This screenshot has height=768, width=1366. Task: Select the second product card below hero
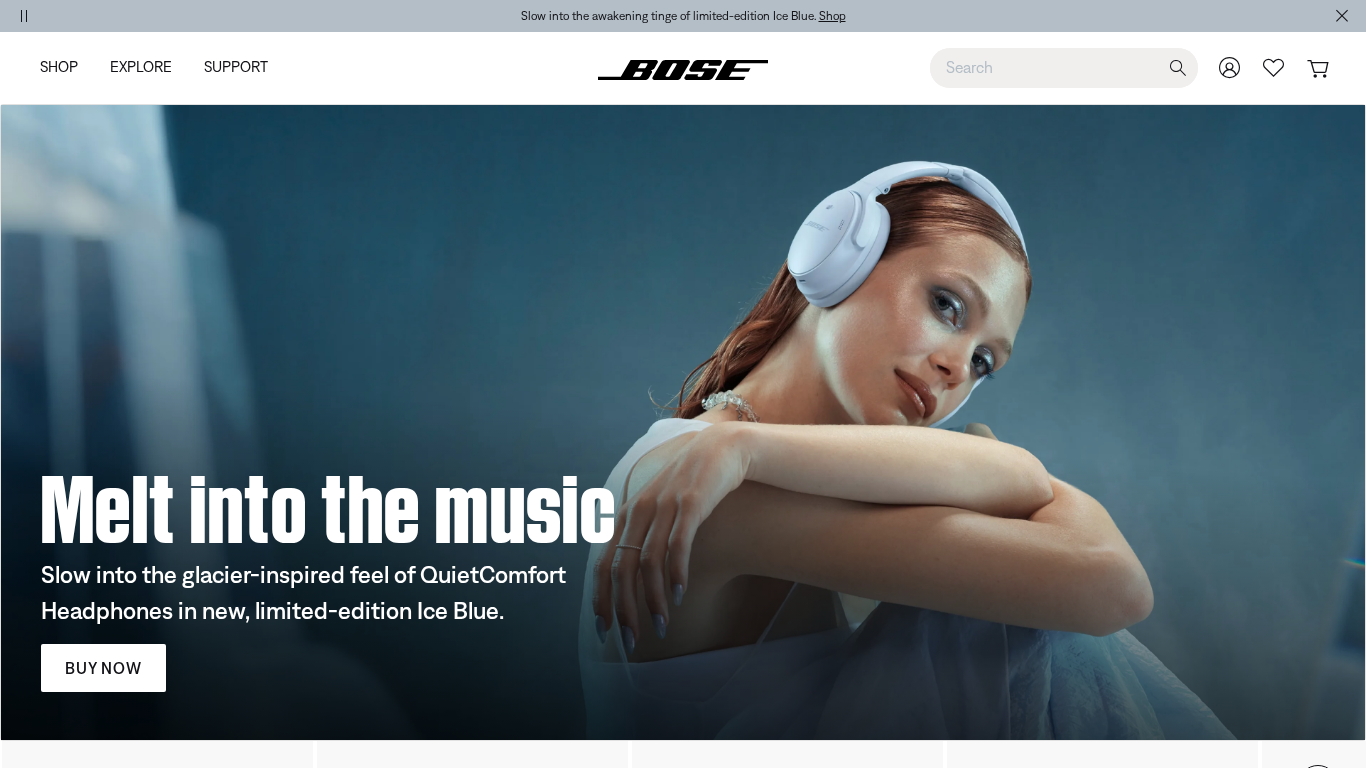coord(472,754)
